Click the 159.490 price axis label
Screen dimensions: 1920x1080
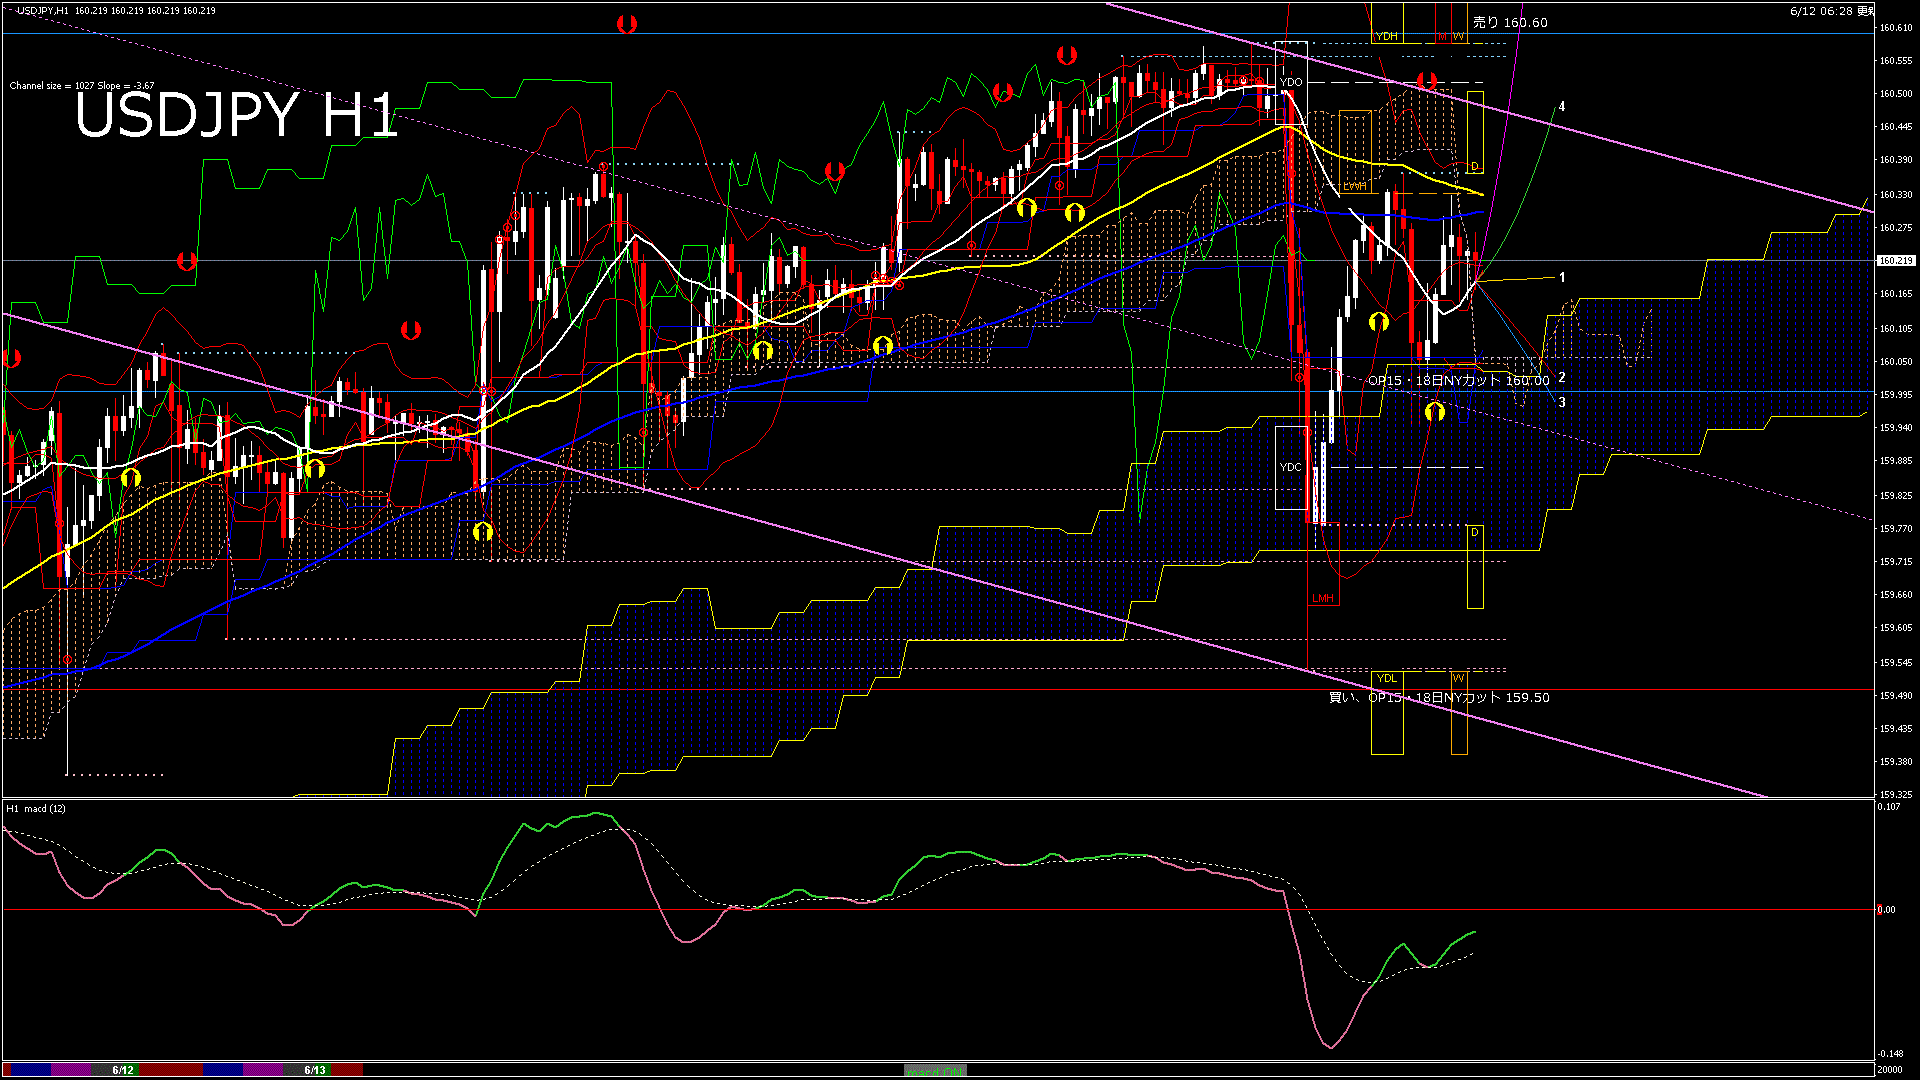tap(1895, 696)
